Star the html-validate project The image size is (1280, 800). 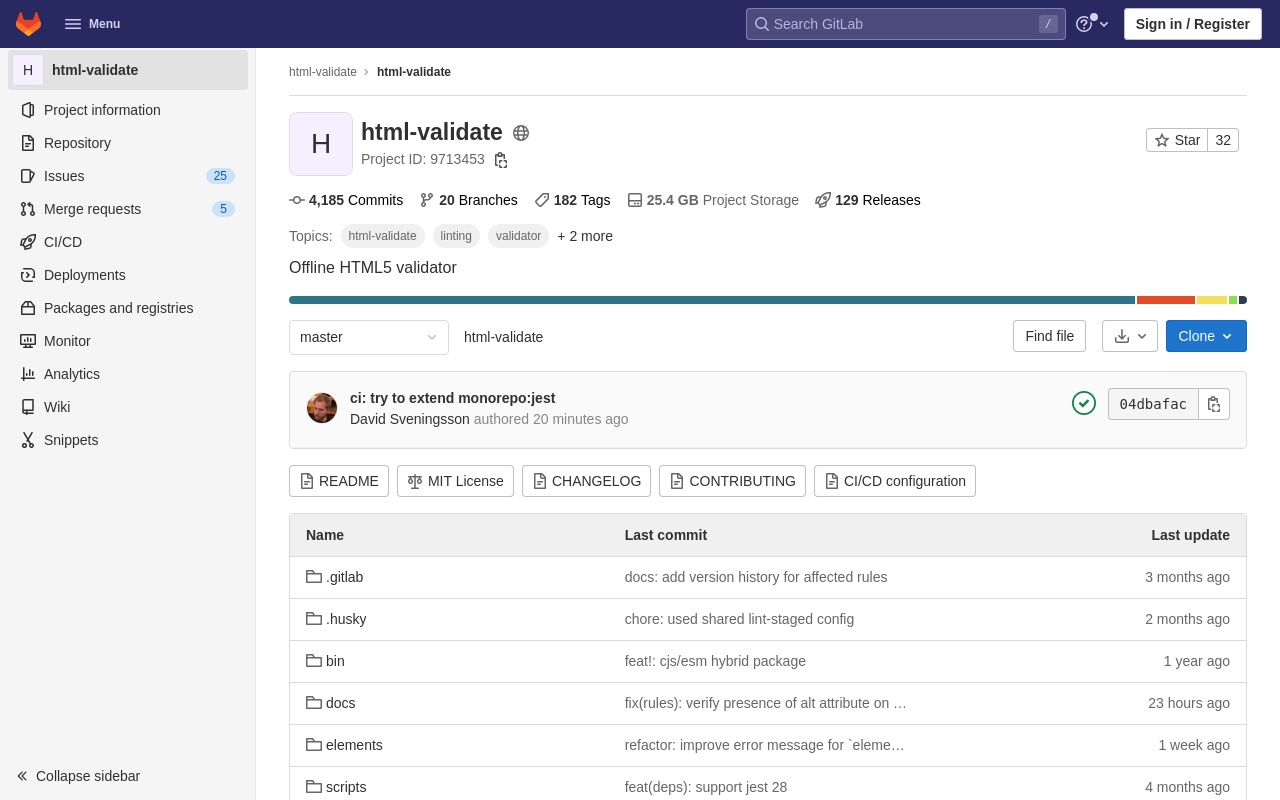[x=1177, y=140]
